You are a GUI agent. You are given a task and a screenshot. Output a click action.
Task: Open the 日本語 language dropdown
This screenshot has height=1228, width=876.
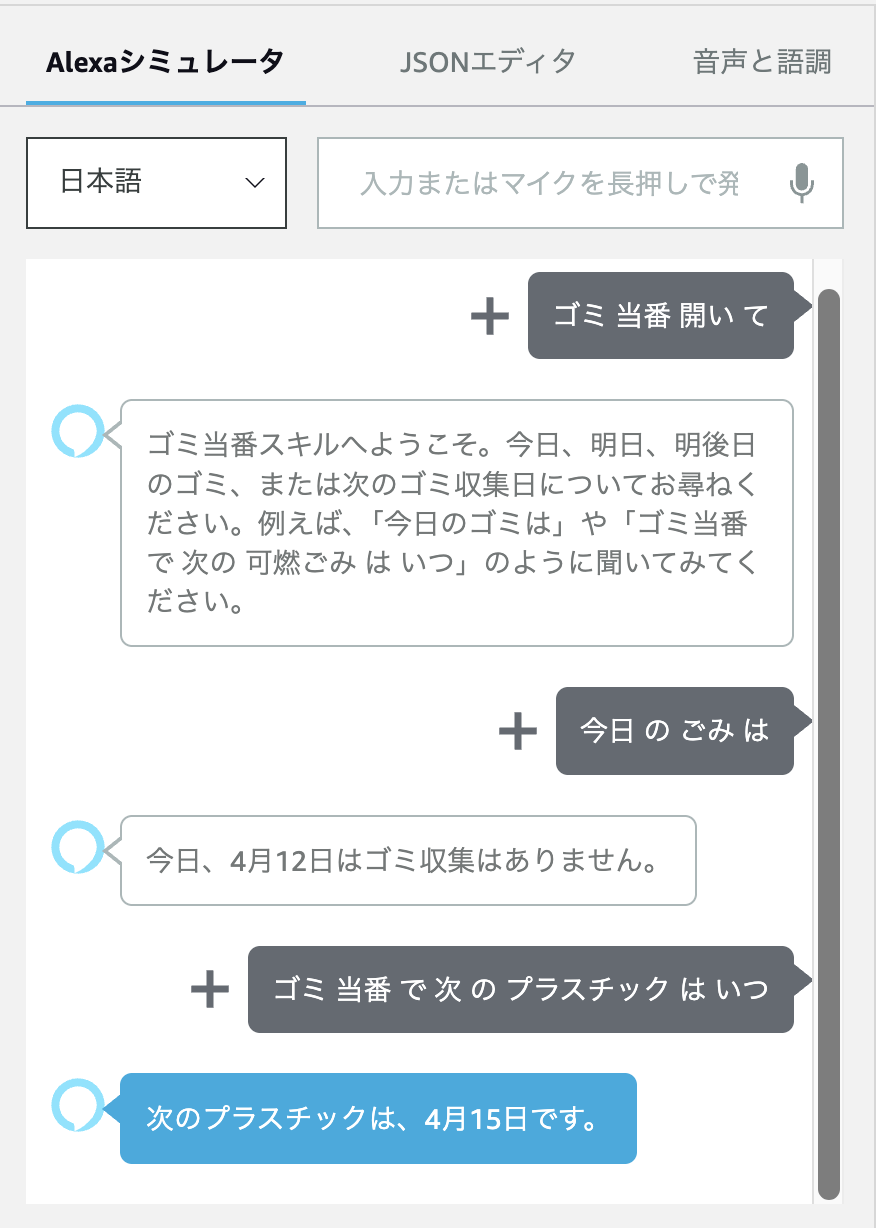(x=156, y=183)
